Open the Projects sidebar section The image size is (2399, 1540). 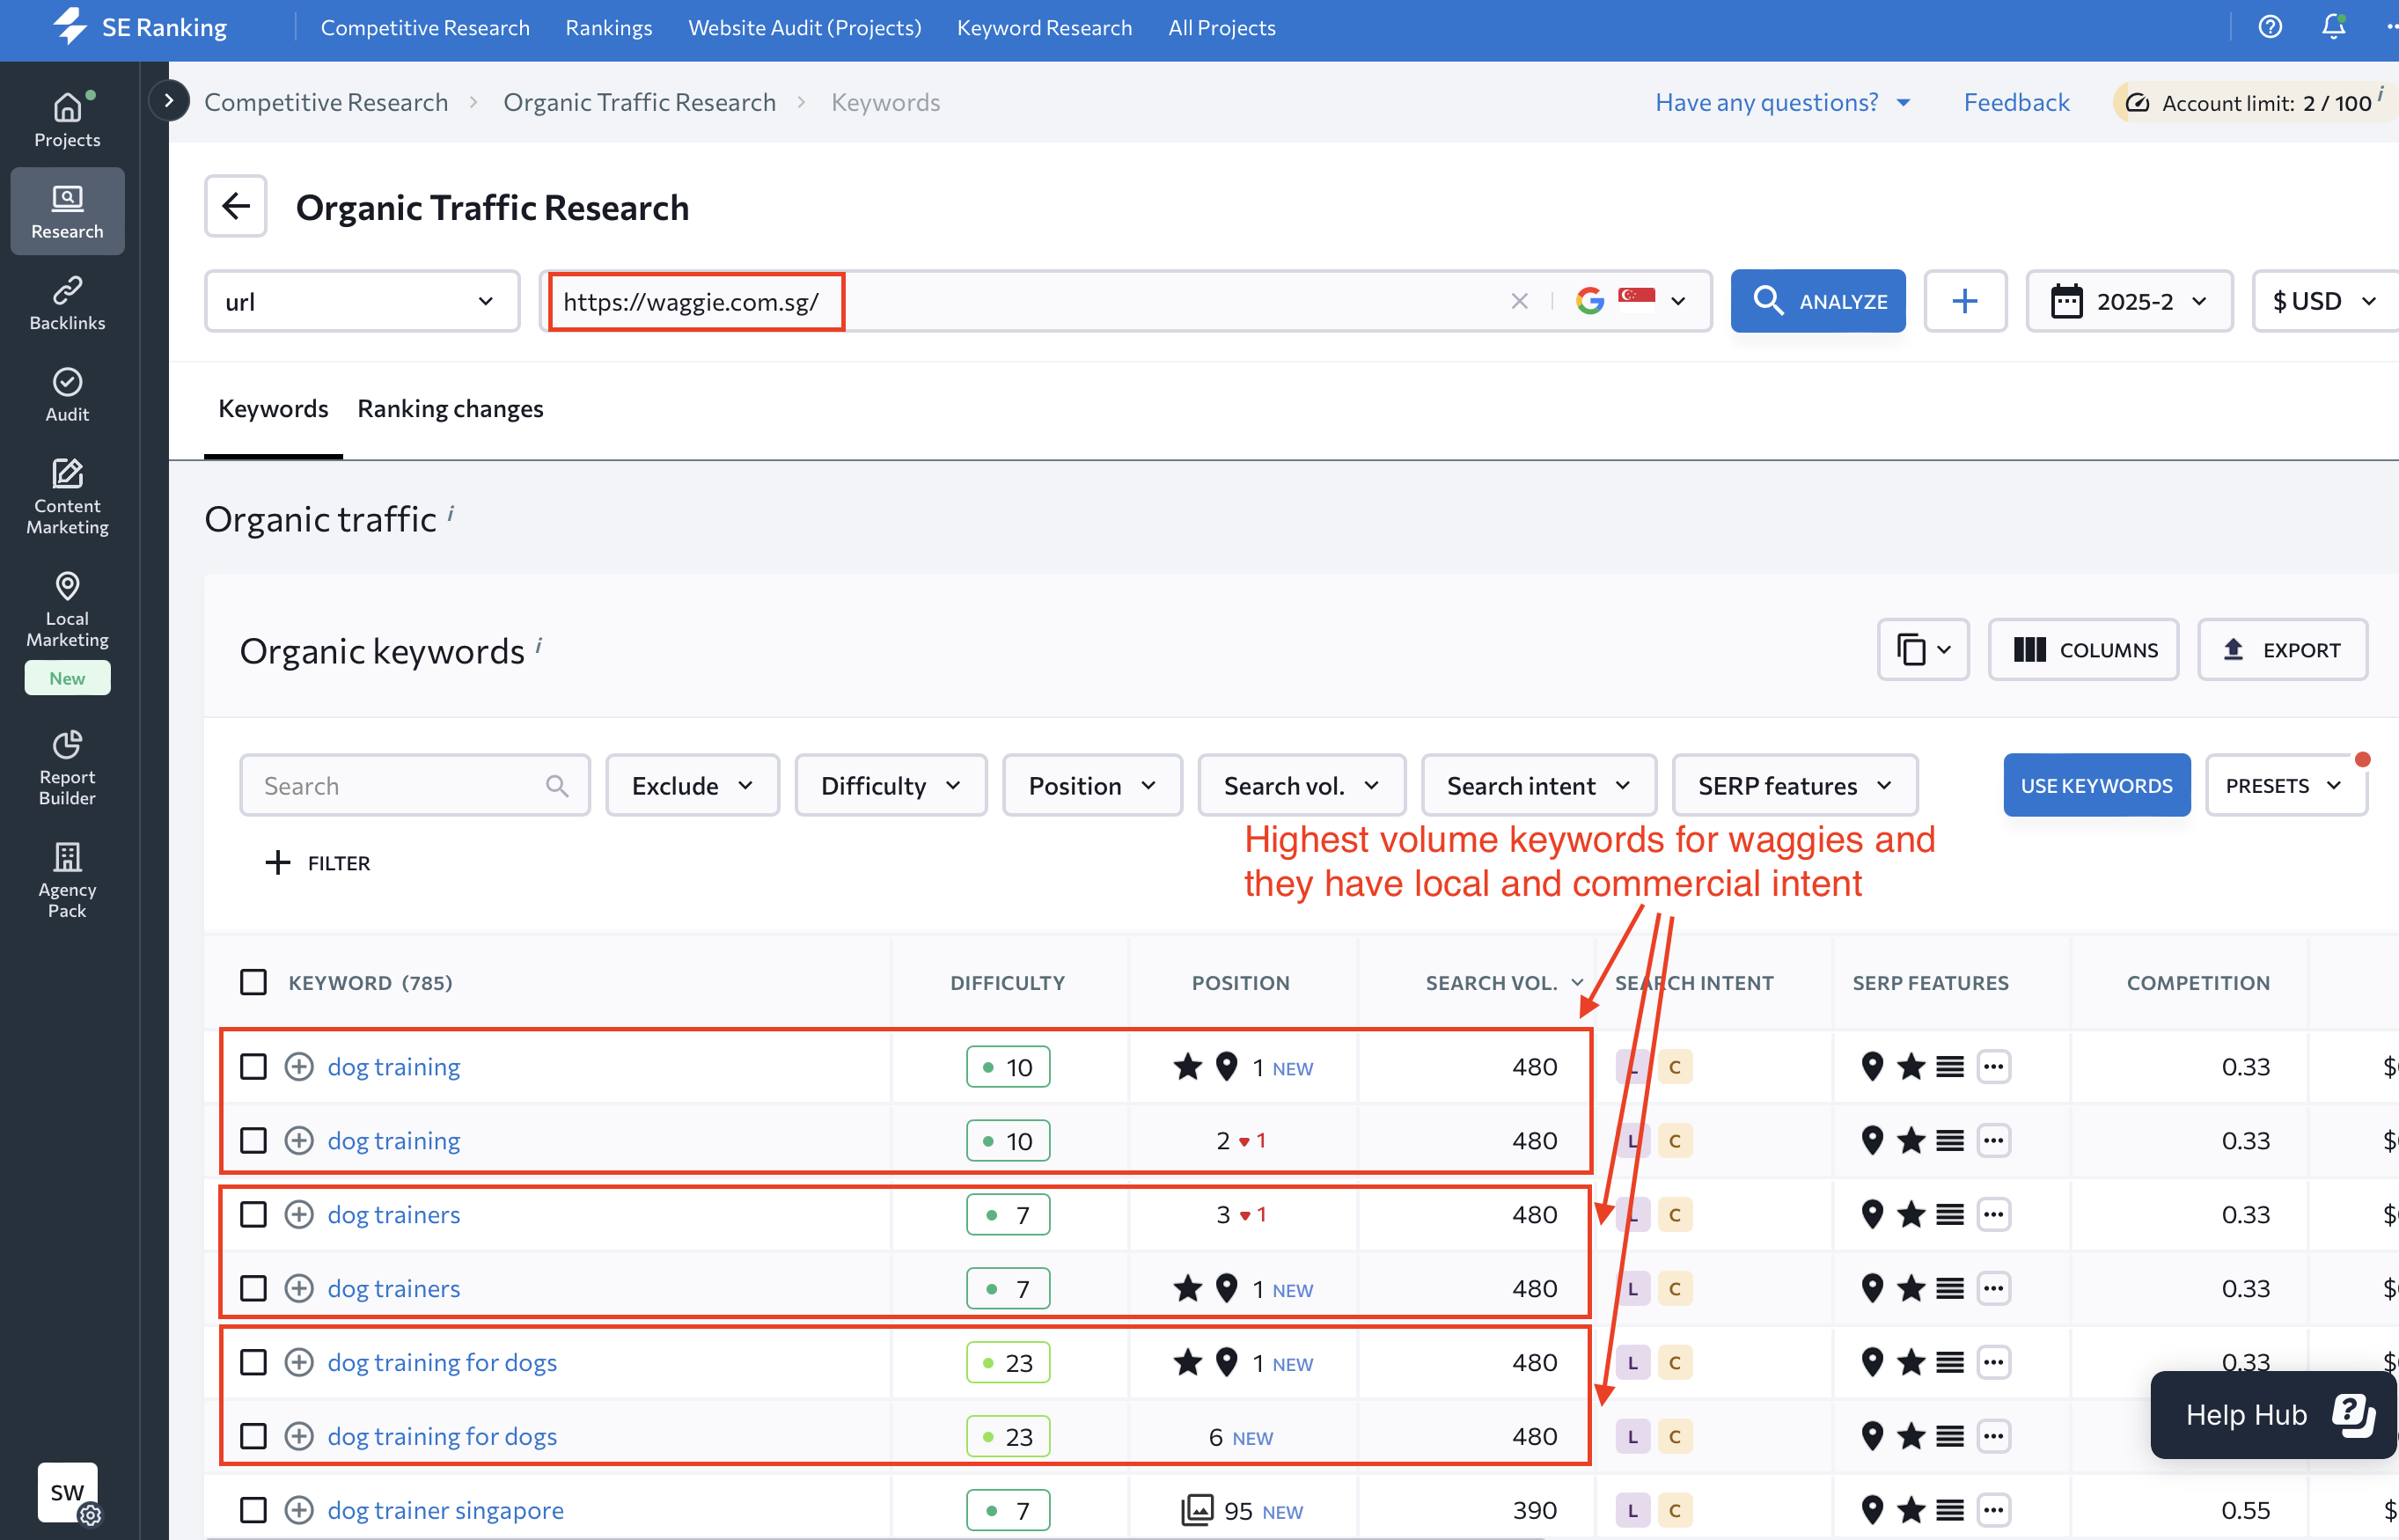[67, 120]
